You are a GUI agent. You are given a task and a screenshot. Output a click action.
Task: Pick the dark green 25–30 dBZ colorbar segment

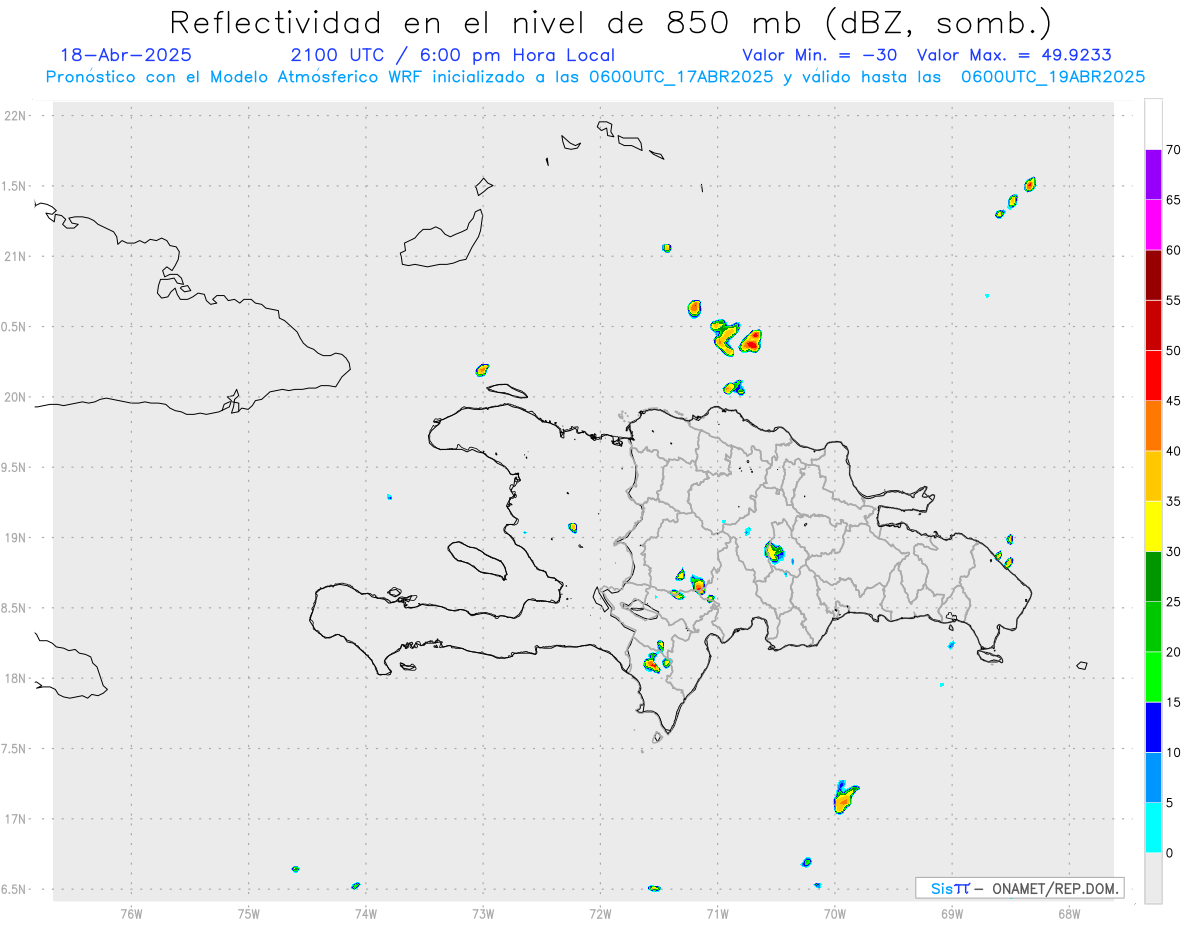tap(1153, 577)
